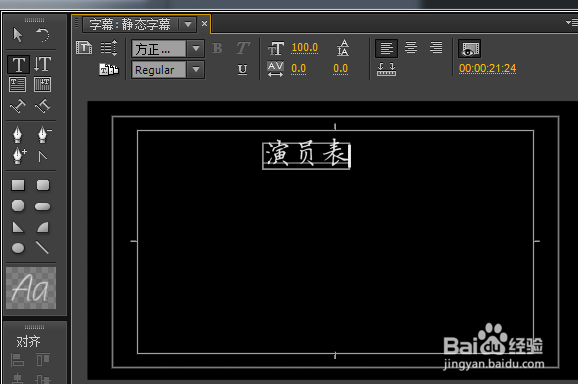
Task: Select the Selection arrow tool
Action: coord(17,35)
